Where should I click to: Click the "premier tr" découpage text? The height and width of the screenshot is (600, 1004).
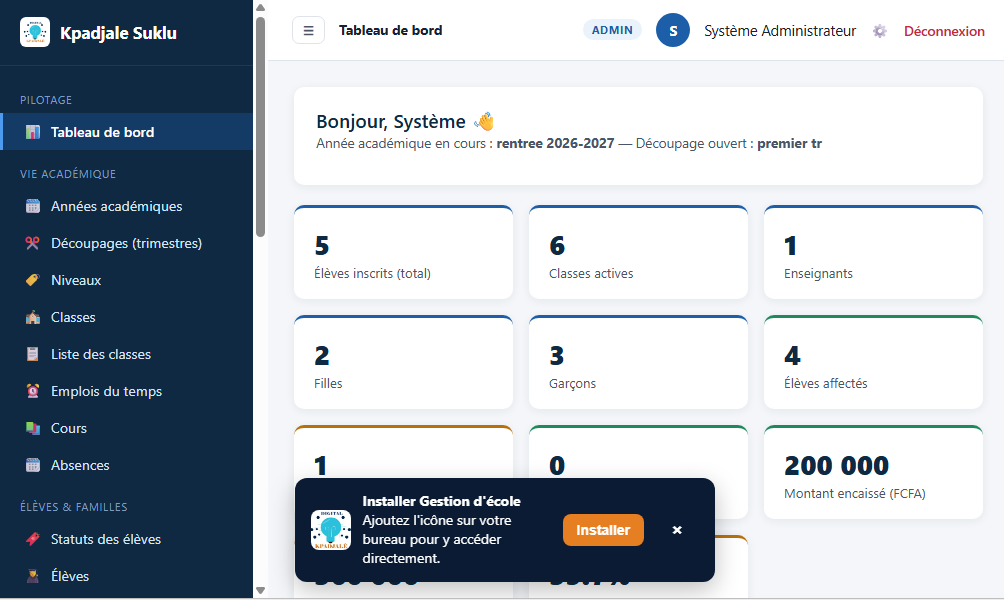coord(789,143)
